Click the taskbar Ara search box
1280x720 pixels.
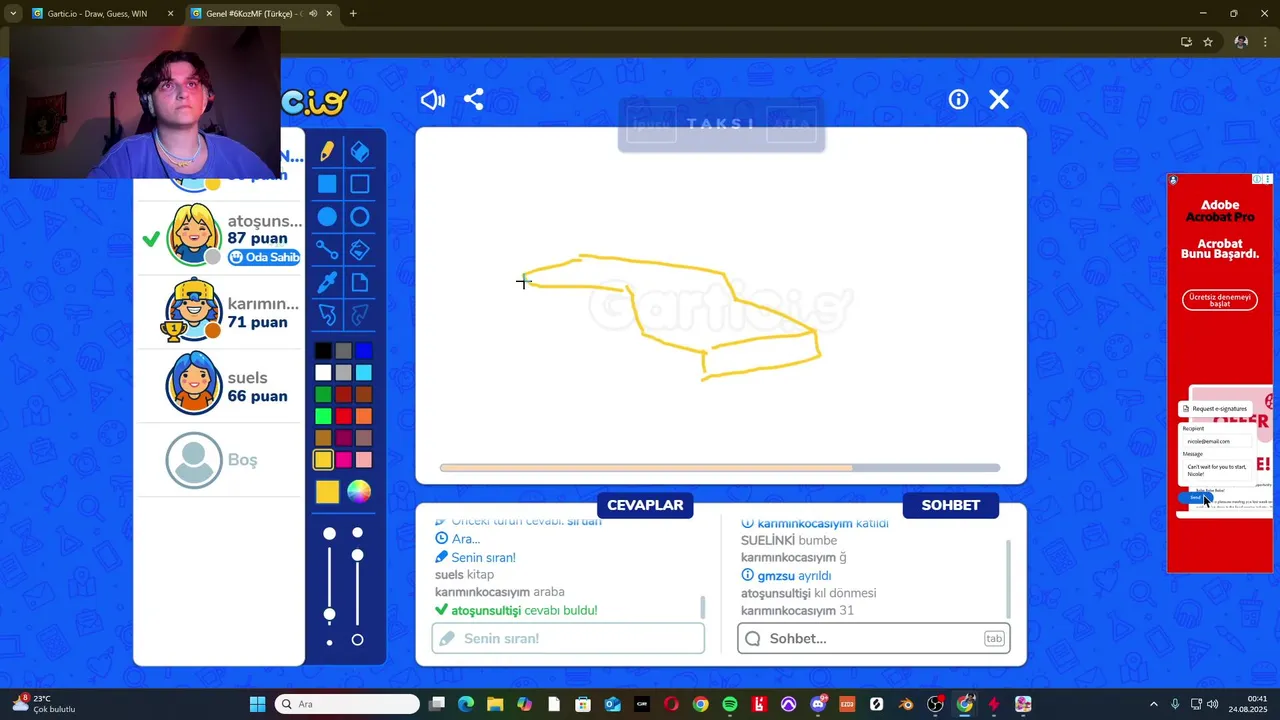tap(347, 704)
